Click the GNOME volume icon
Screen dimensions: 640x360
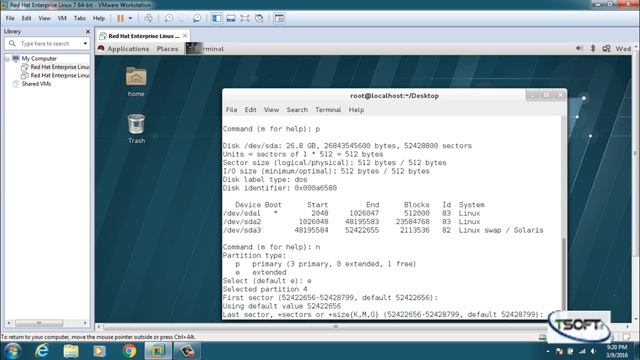[579, 48]
